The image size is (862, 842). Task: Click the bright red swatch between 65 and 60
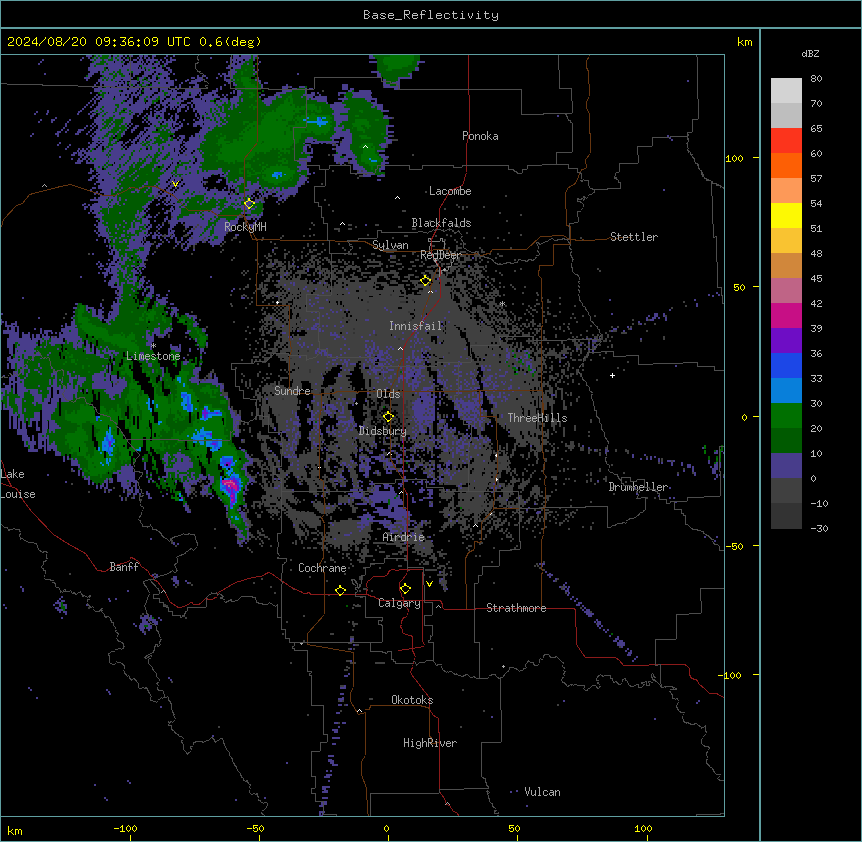786,141
